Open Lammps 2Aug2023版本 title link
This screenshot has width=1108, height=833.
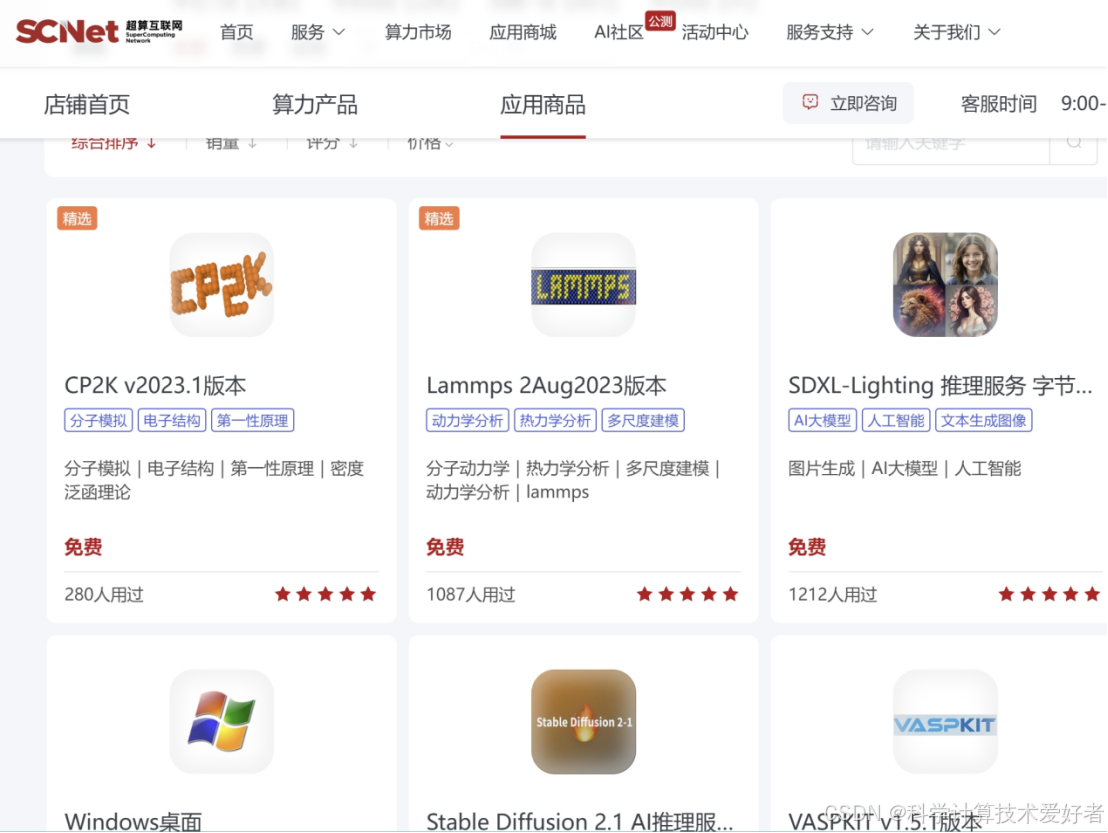coord(546,386)
